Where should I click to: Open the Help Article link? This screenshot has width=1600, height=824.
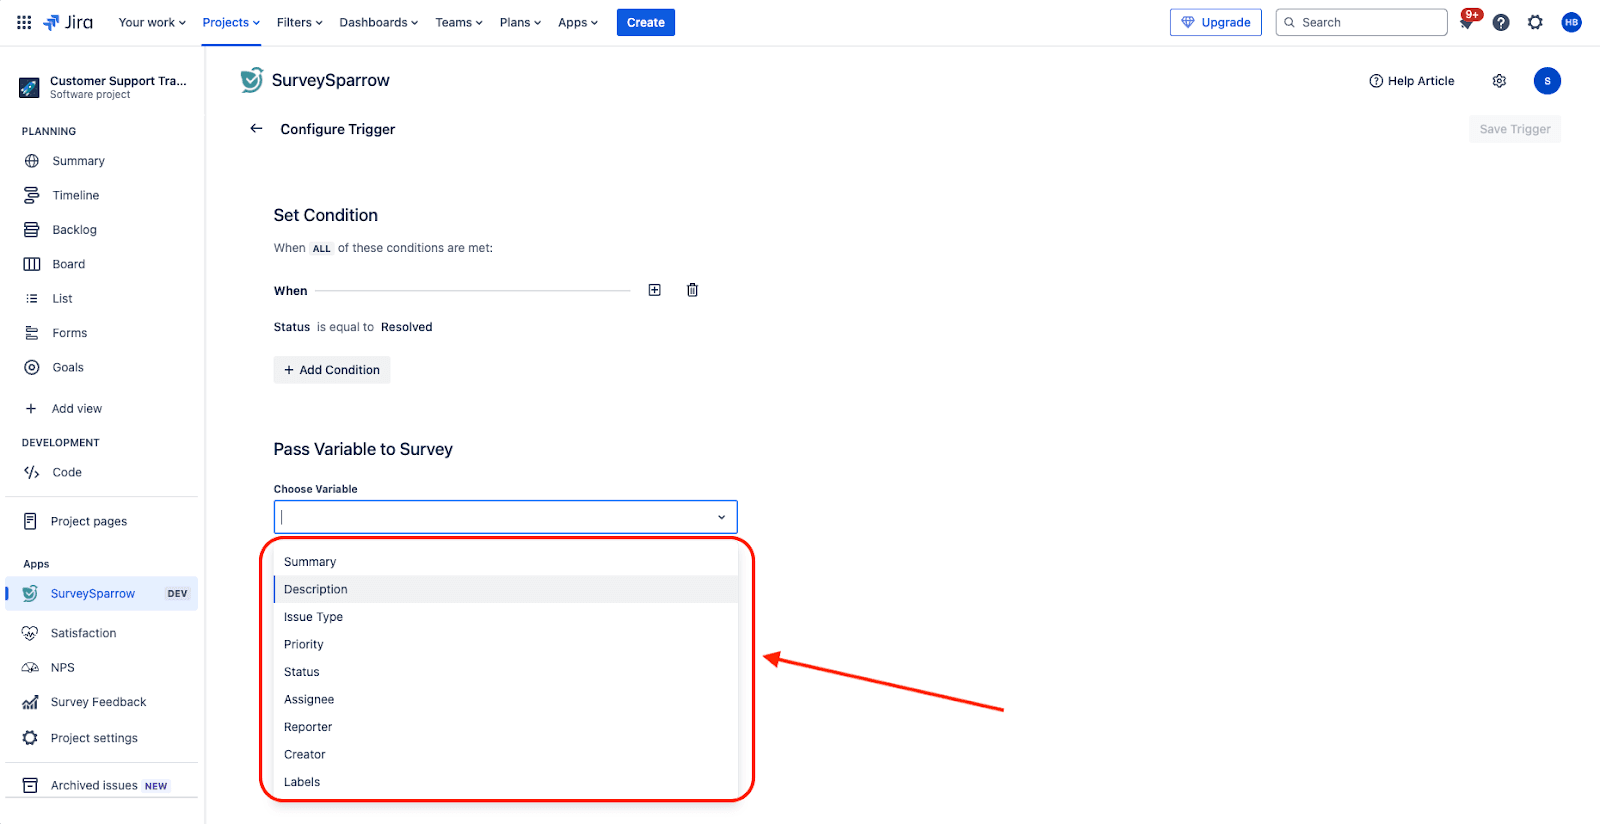point(1411,81)
